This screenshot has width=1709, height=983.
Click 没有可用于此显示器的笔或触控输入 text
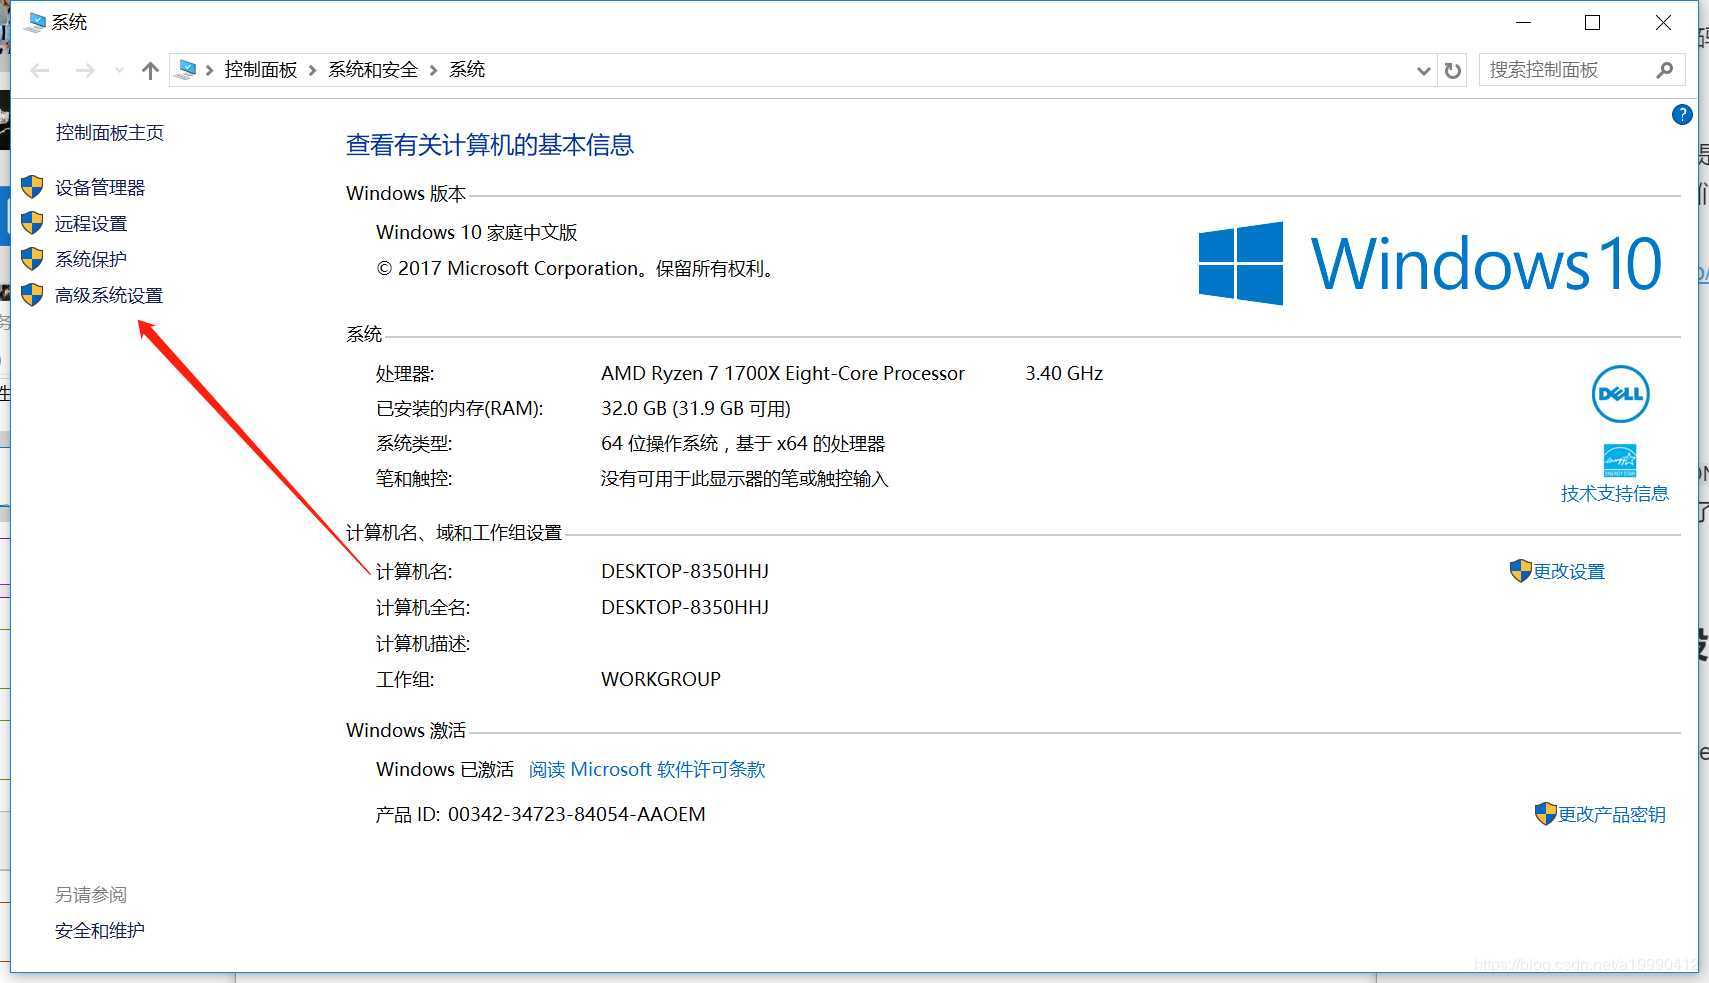745,479
